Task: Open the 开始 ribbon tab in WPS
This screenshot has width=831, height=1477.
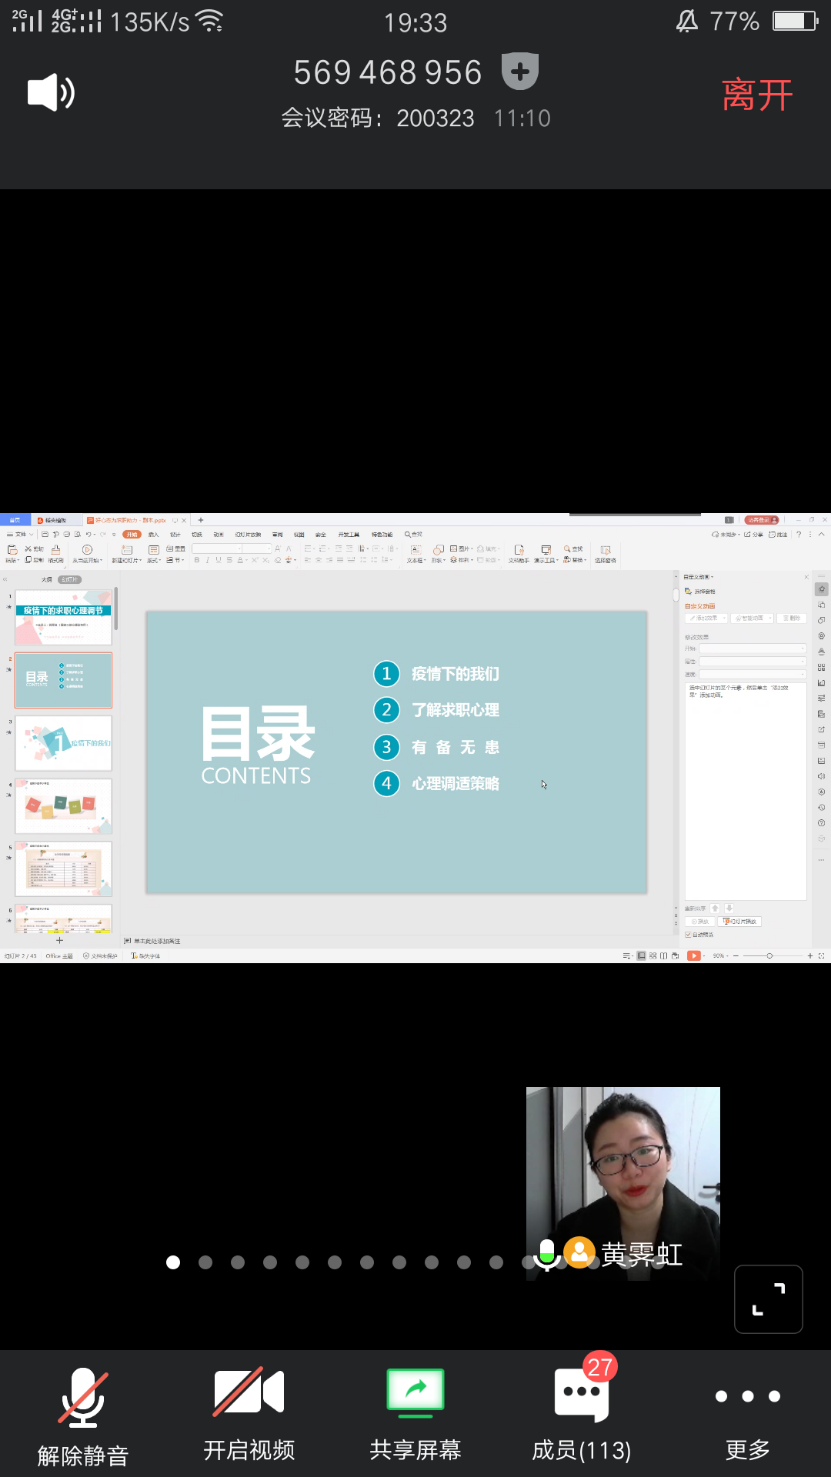Action: [x=131, y=535]
